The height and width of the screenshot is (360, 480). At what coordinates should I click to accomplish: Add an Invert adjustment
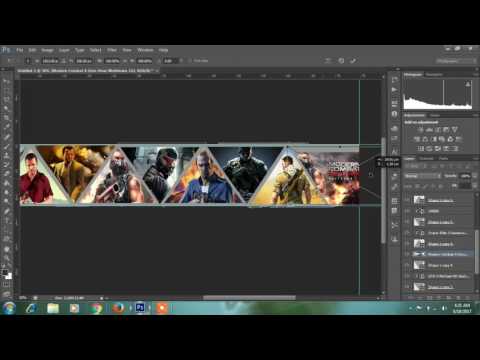pyautogui.click(x=421, y=148)
